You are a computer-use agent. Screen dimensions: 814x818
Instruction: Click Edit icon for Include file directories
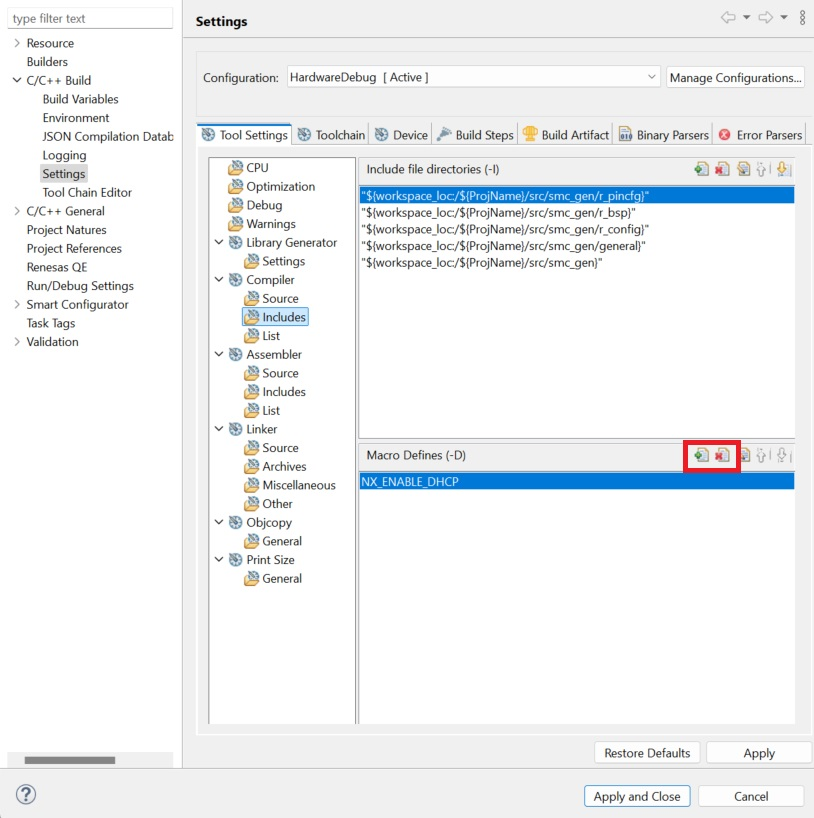(743, 169)
